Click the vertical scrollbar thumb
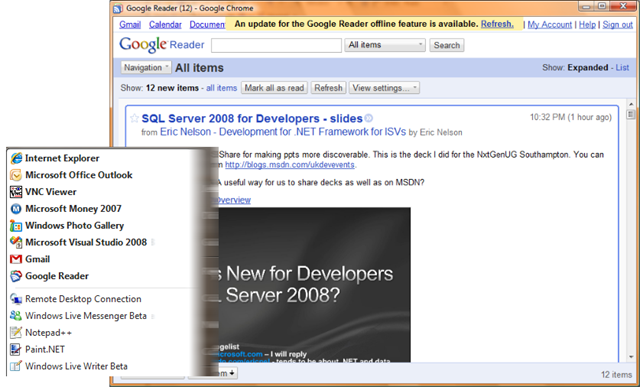Screen dimensions: 640x387 pyautogui.click(x=631, y=114)
